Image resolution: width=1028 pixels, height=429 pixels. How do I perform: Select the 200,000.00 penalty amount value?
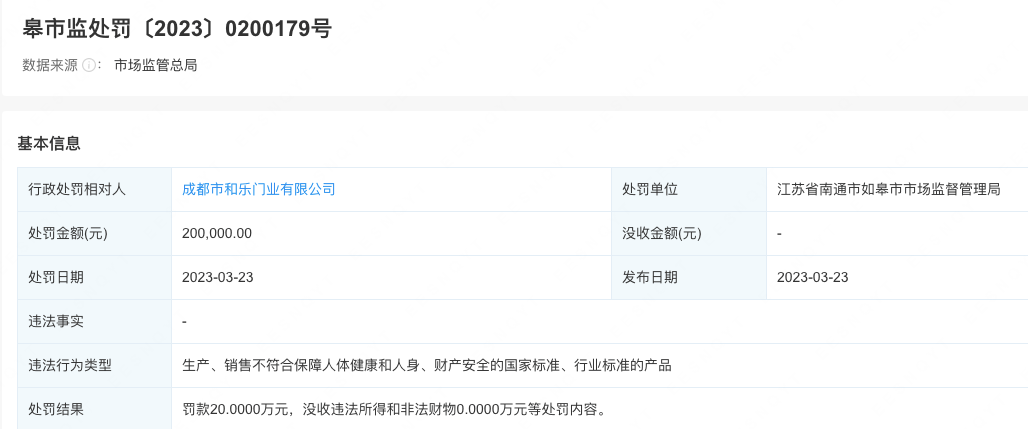217,233
